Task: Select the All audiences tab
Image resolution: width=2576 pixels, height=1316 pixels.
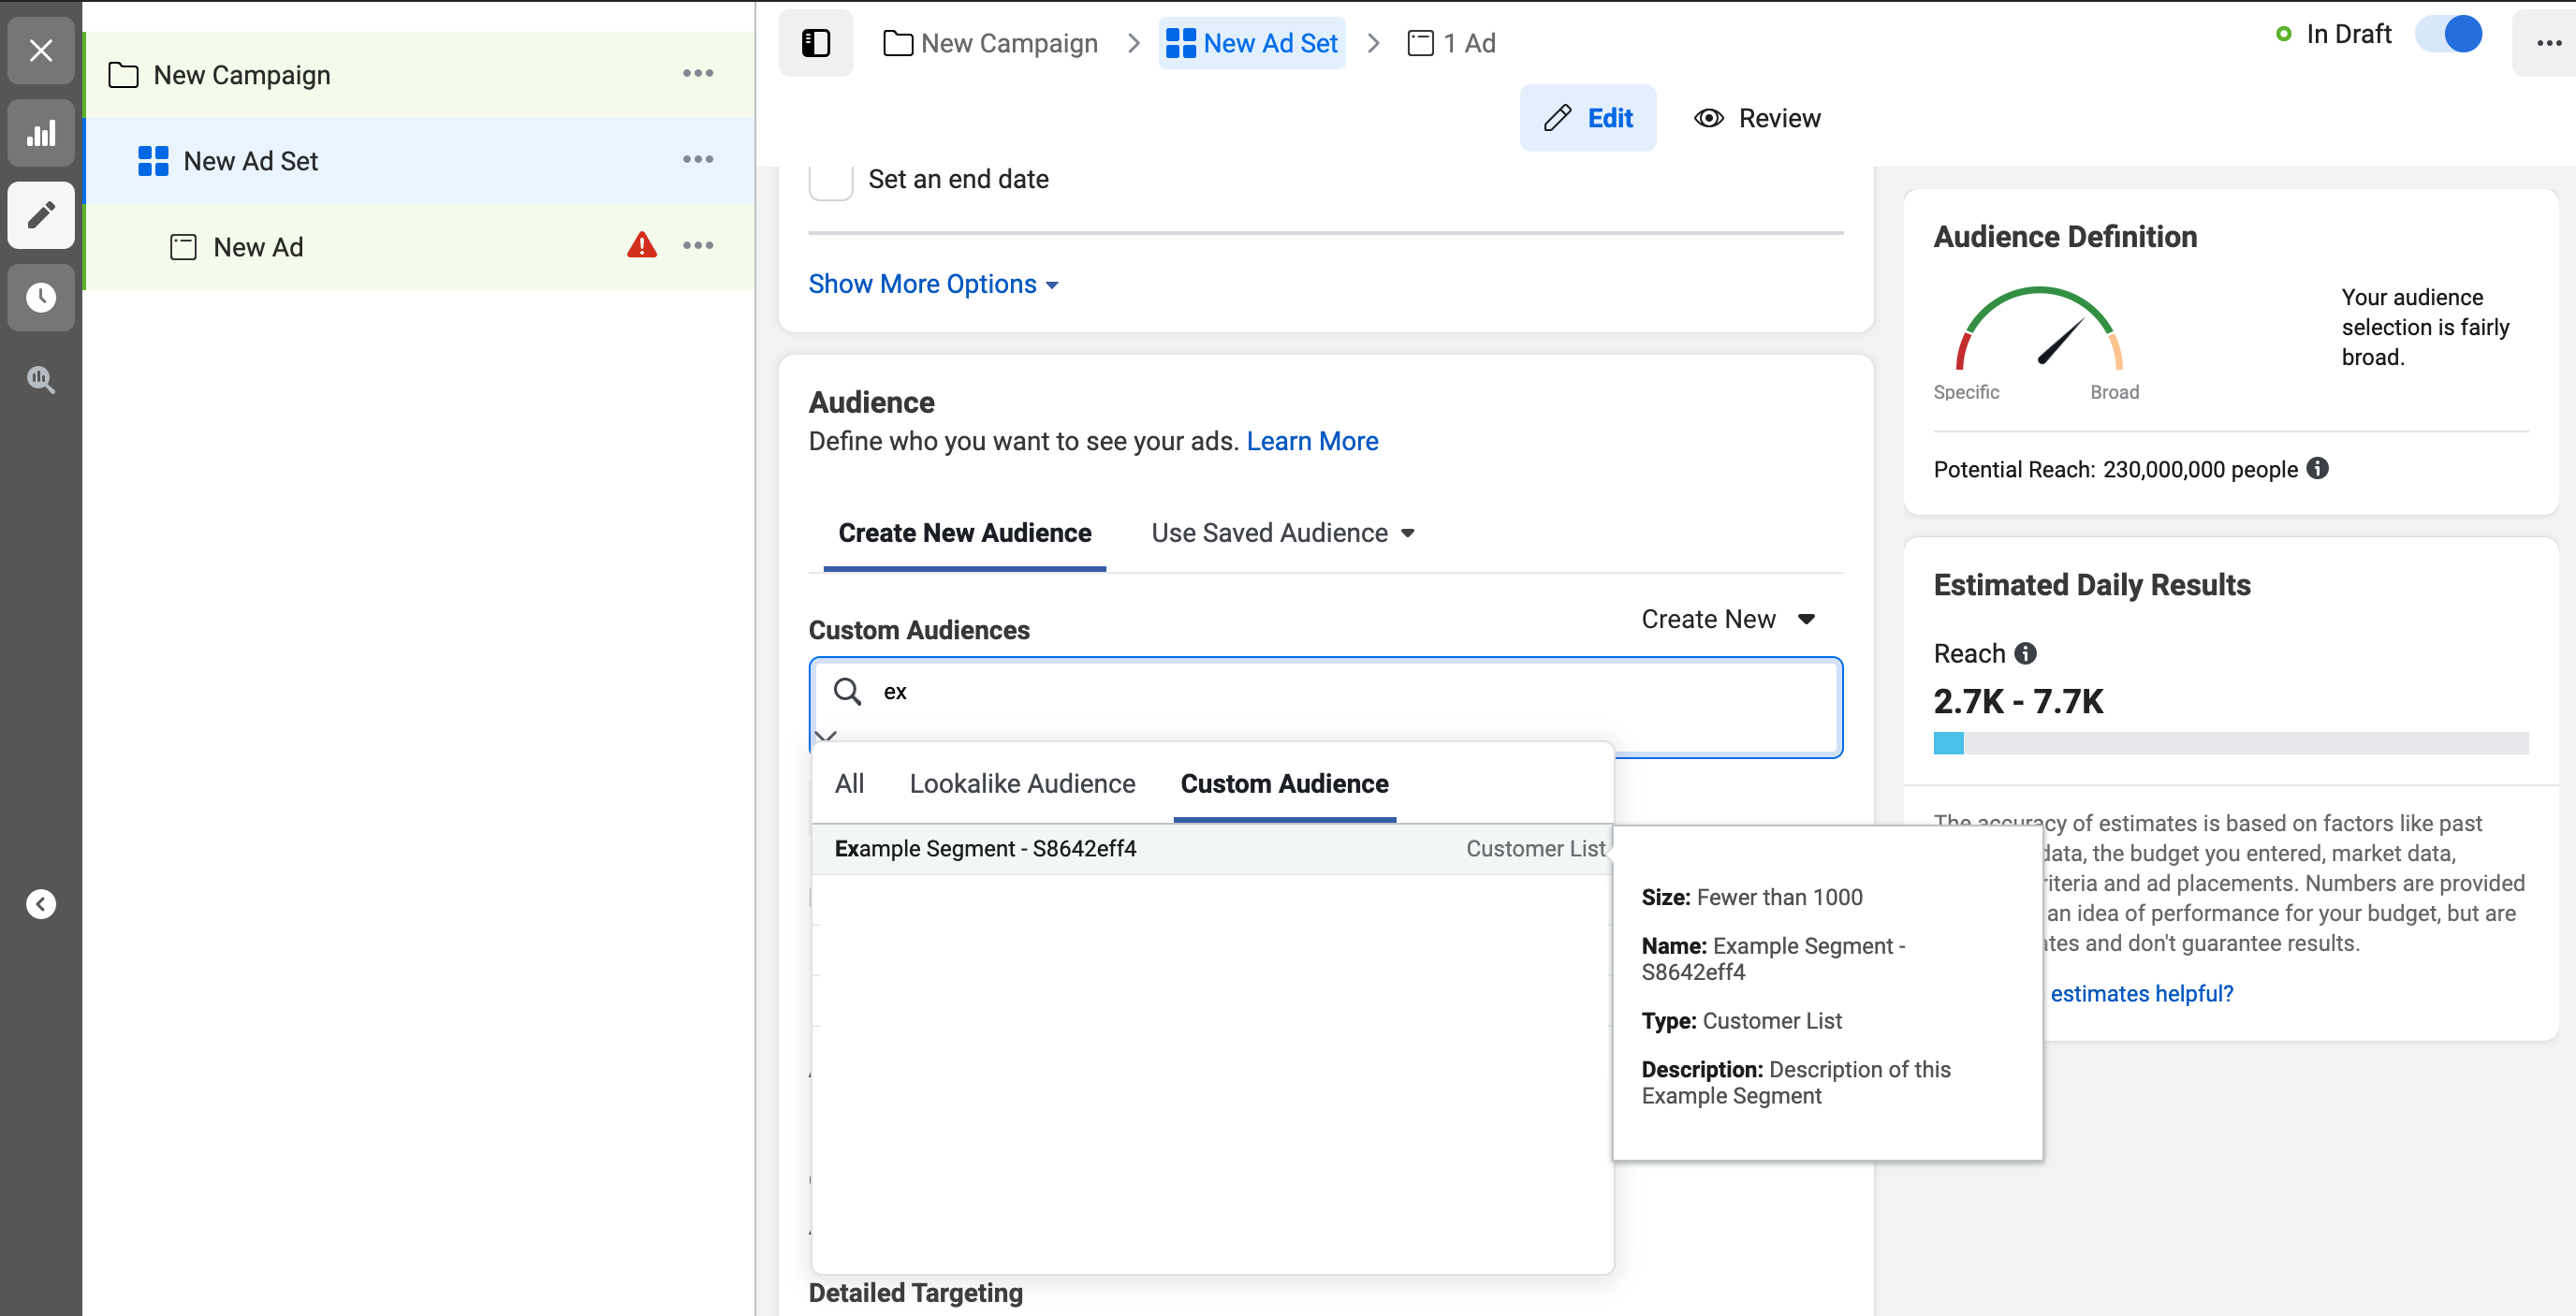Action: (x=848, y=783)
